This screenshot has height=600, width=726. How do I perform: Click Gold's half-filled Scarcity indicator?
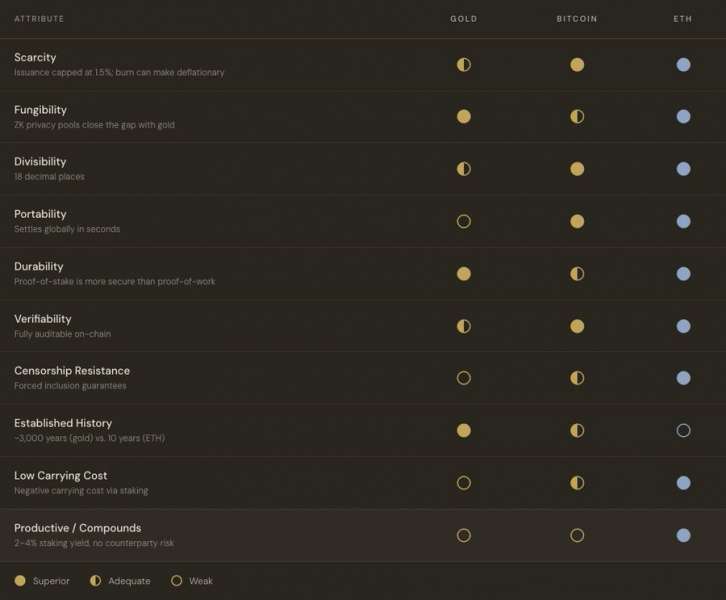[x=463, y=64]
